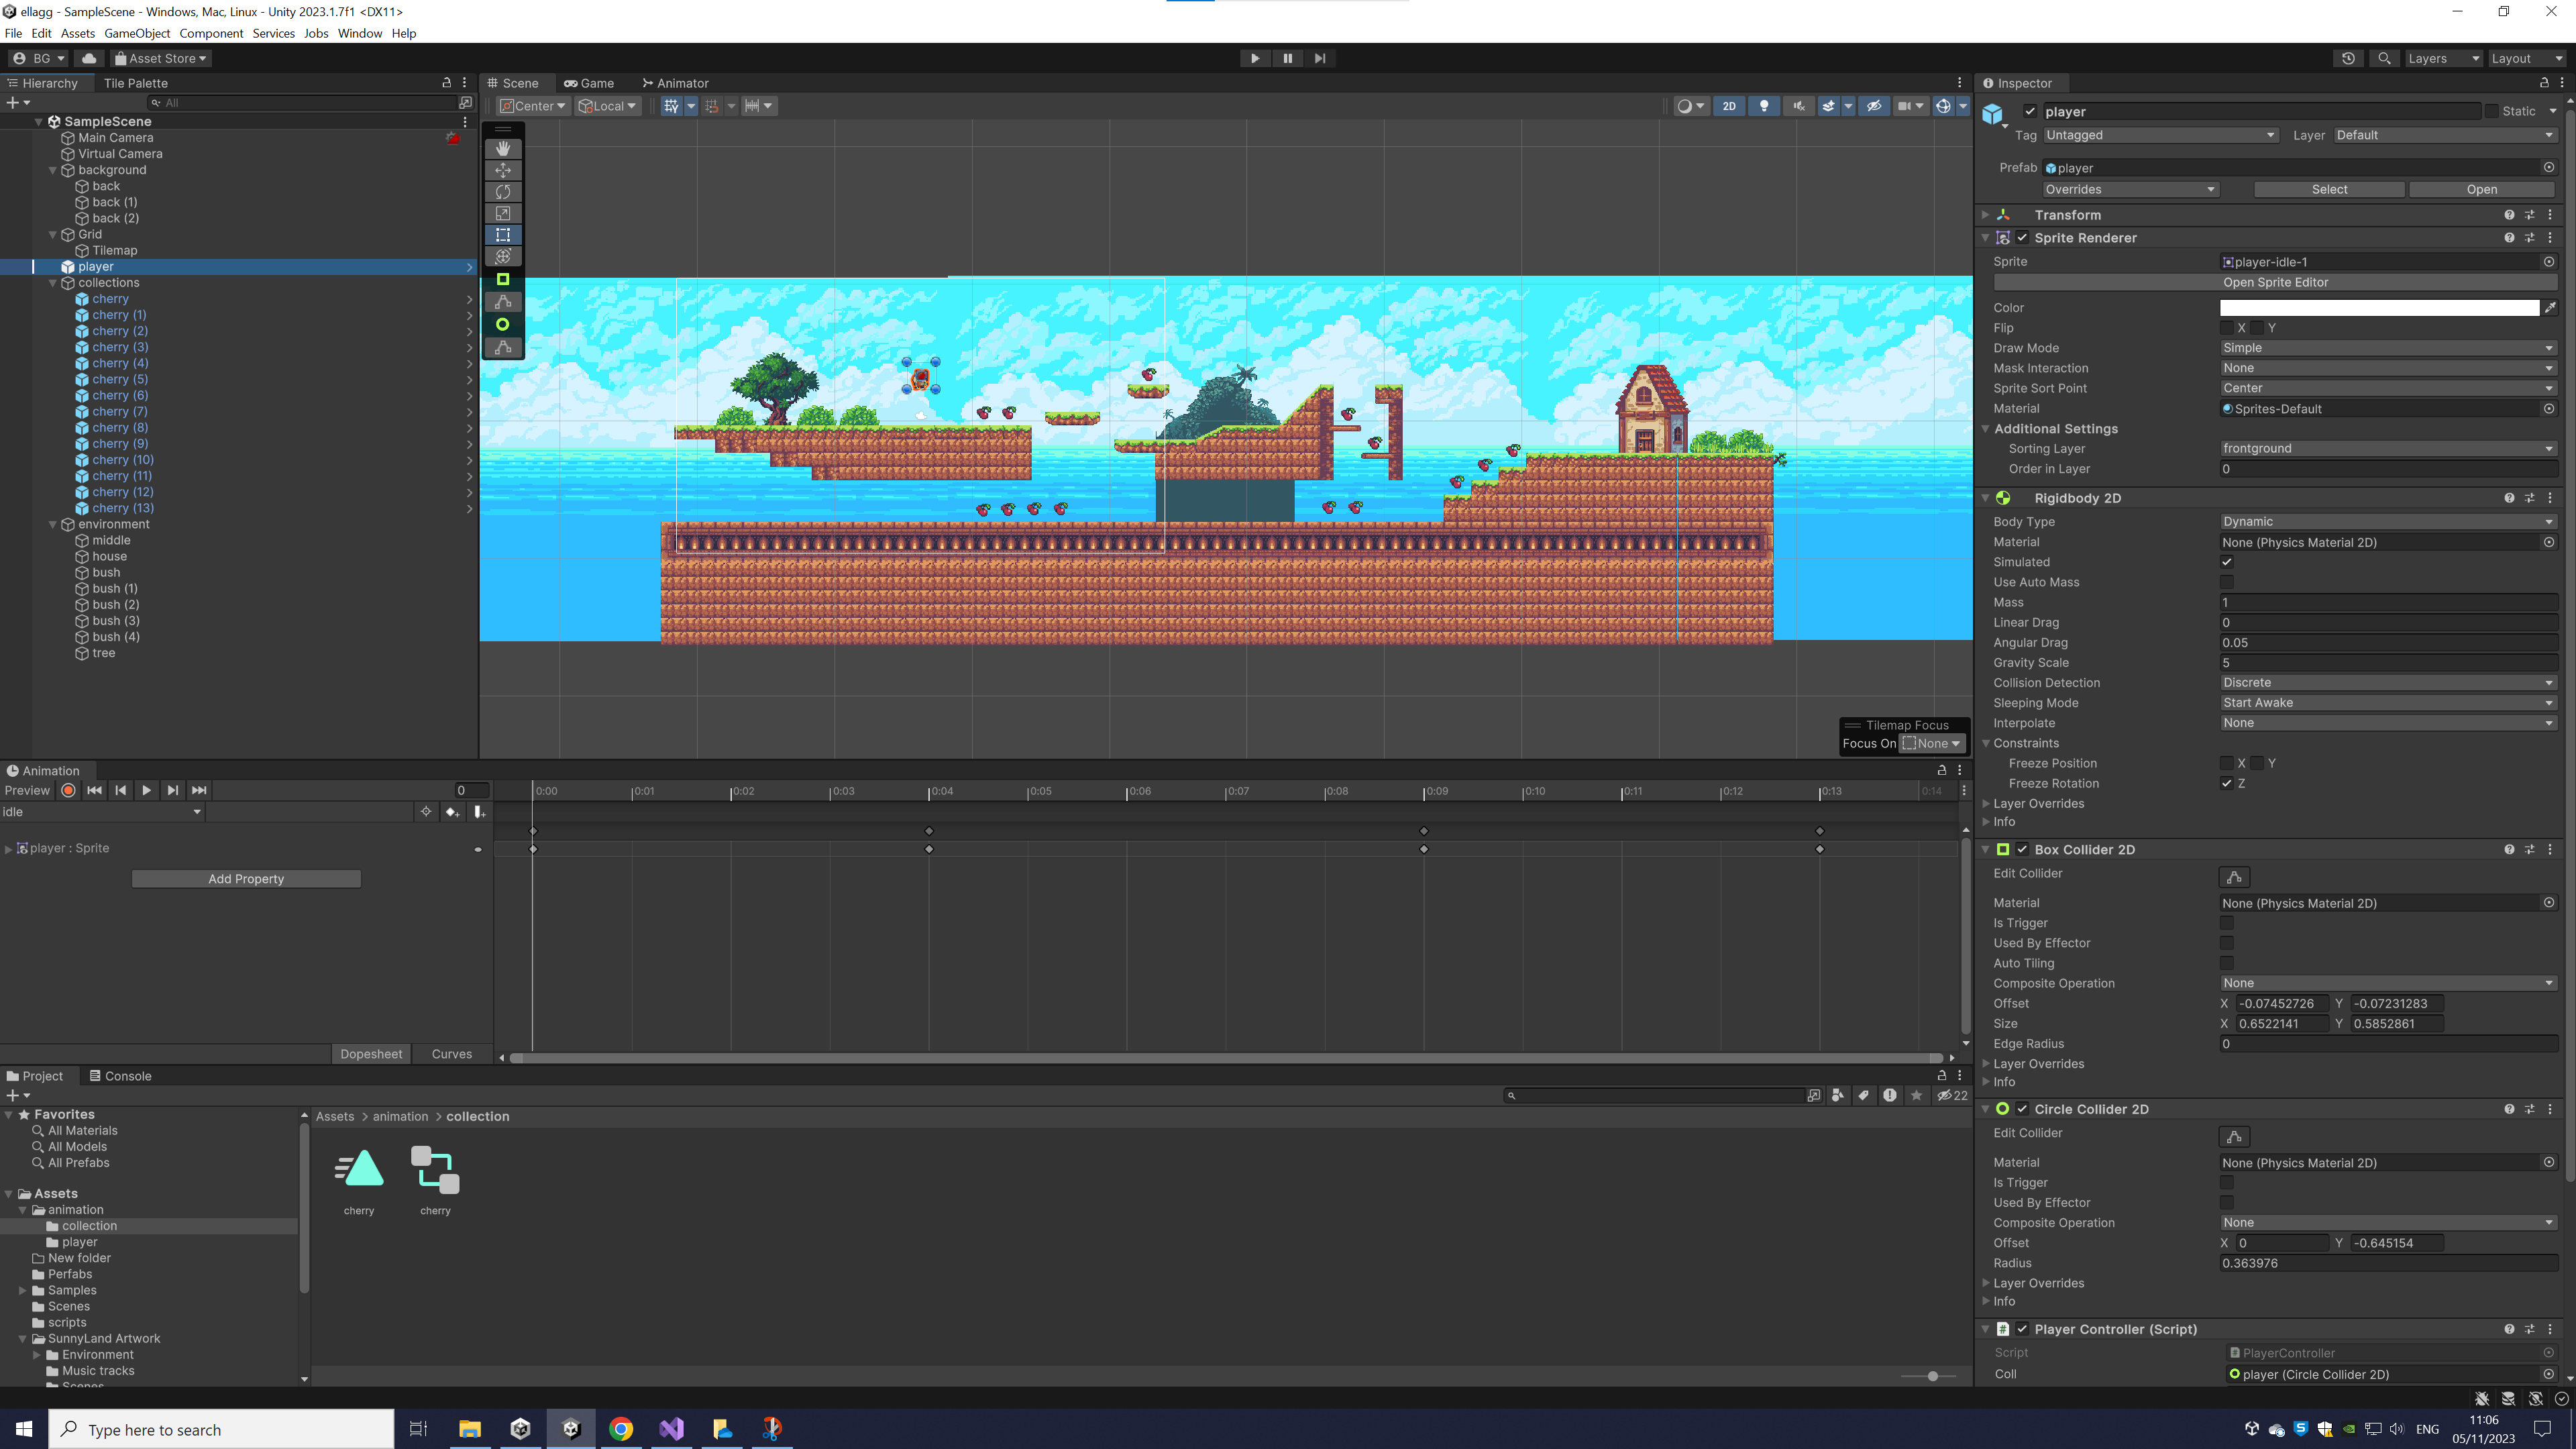Enable Is Trigger on Box Collider 2D
Screen dimensions: 2576x1449
coord(2227,923)
